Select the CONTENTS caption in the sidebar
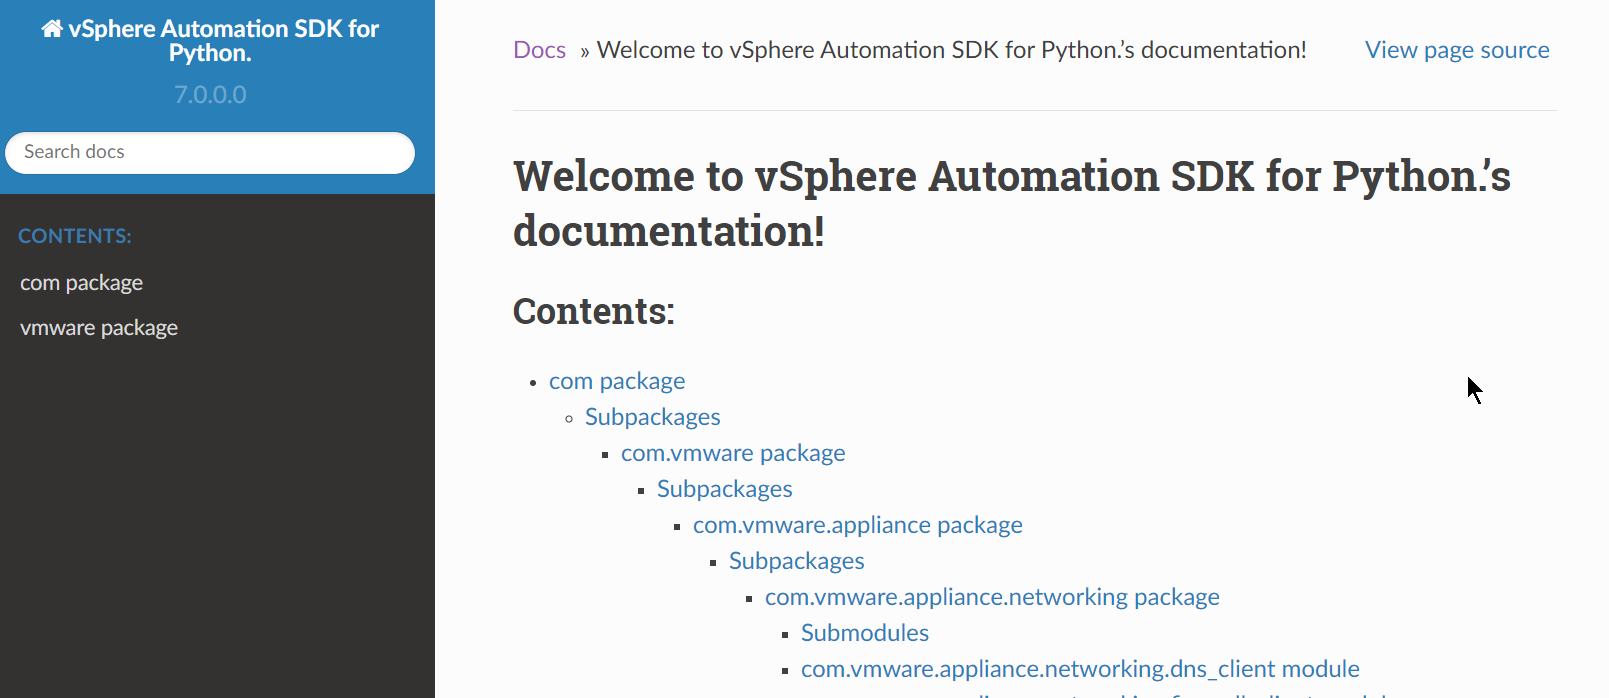The image size is (1609, 698). pos(75,236)
